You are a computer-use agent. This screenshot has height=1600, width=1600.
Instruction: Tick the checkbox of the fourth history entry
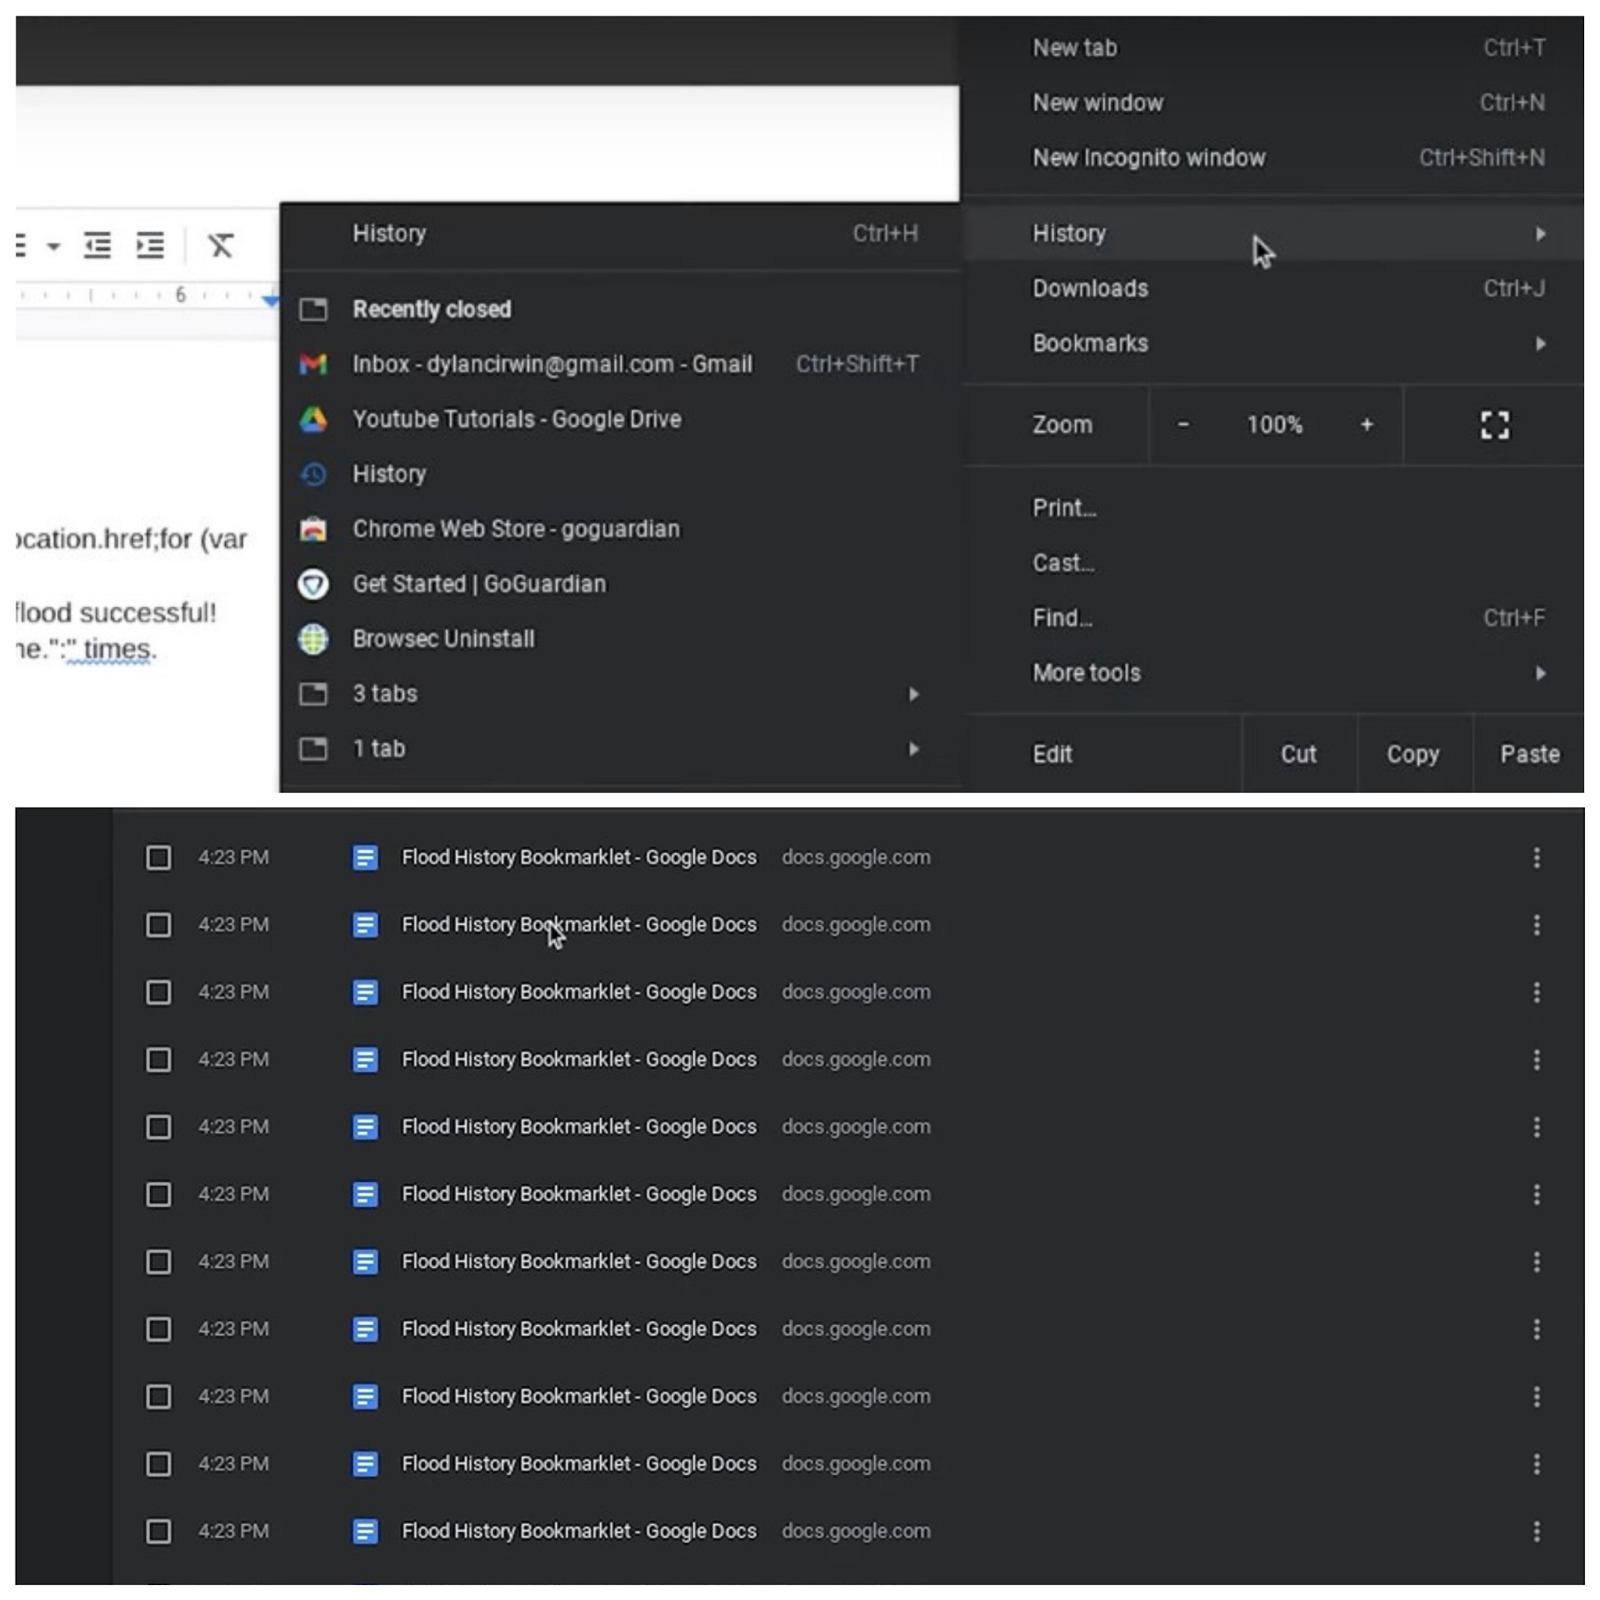[x=158, y=1060]
